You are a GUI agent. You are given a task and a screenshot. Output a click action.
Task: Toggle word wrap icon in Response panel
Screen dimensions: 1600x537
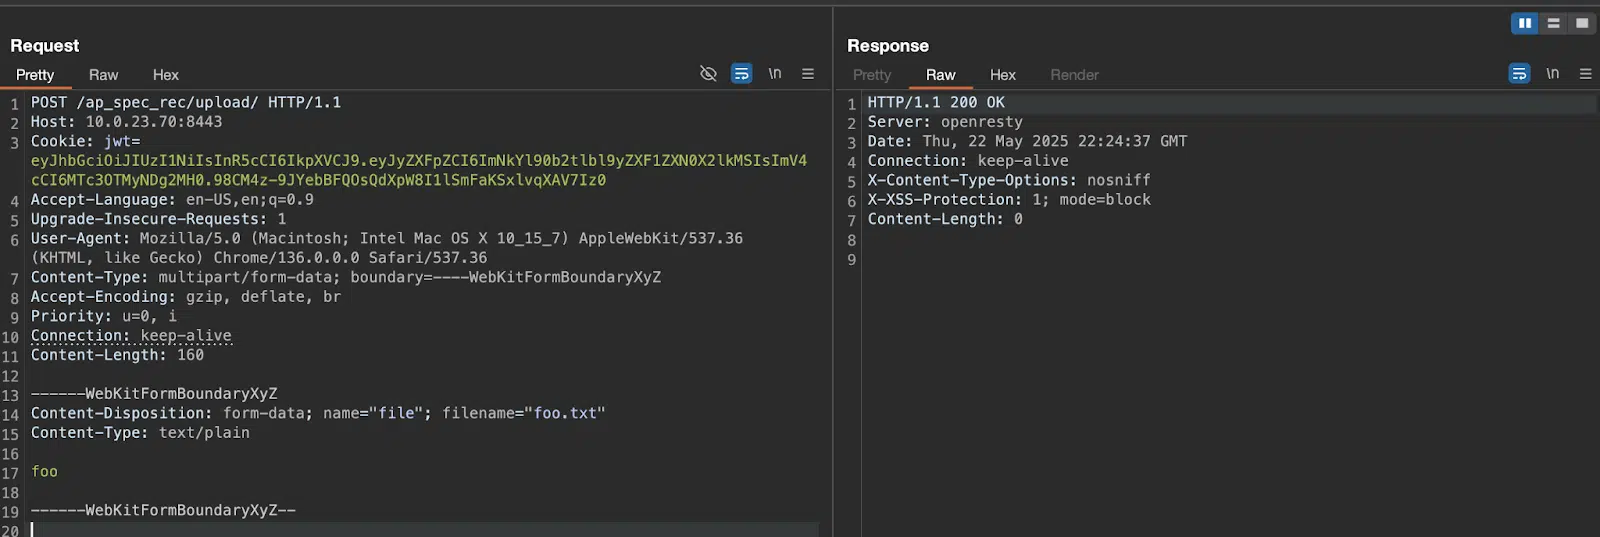coord(1519,74)
